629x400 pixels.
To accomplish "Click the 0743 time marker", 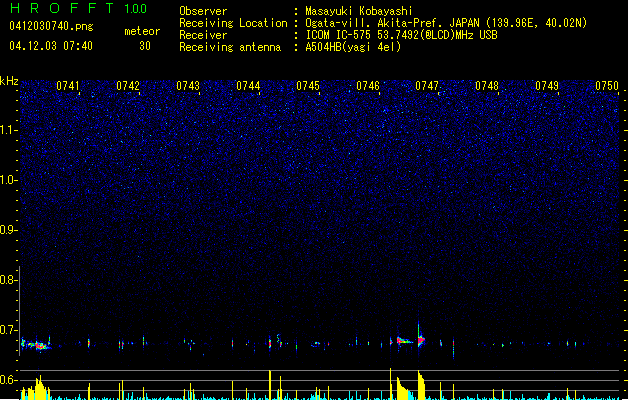I will click(188, 86).
